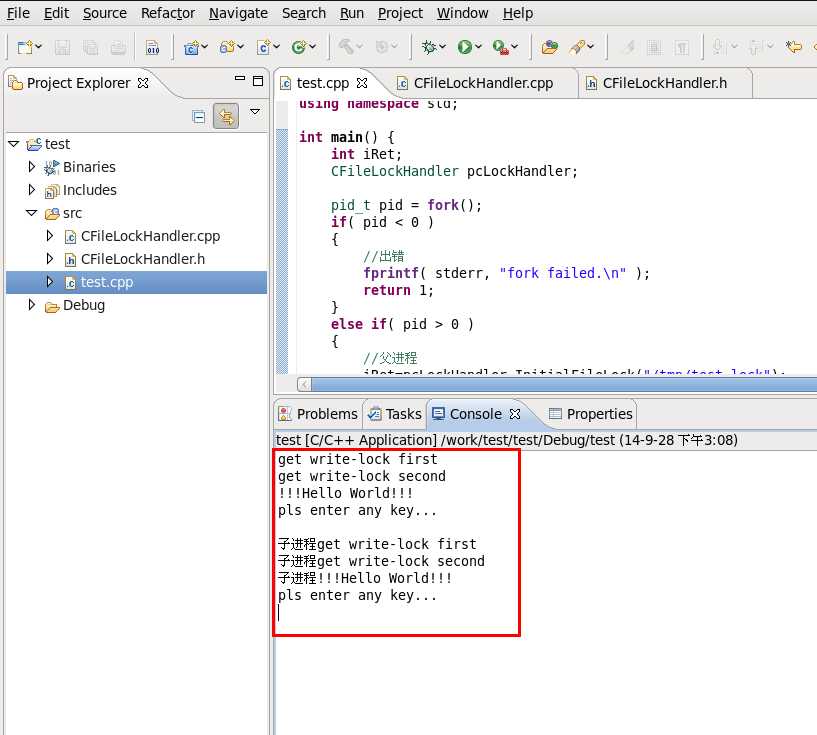Open the Debug configurations dropdown arrow
Screen dimensions: 817x735
[x=443, y=47]
